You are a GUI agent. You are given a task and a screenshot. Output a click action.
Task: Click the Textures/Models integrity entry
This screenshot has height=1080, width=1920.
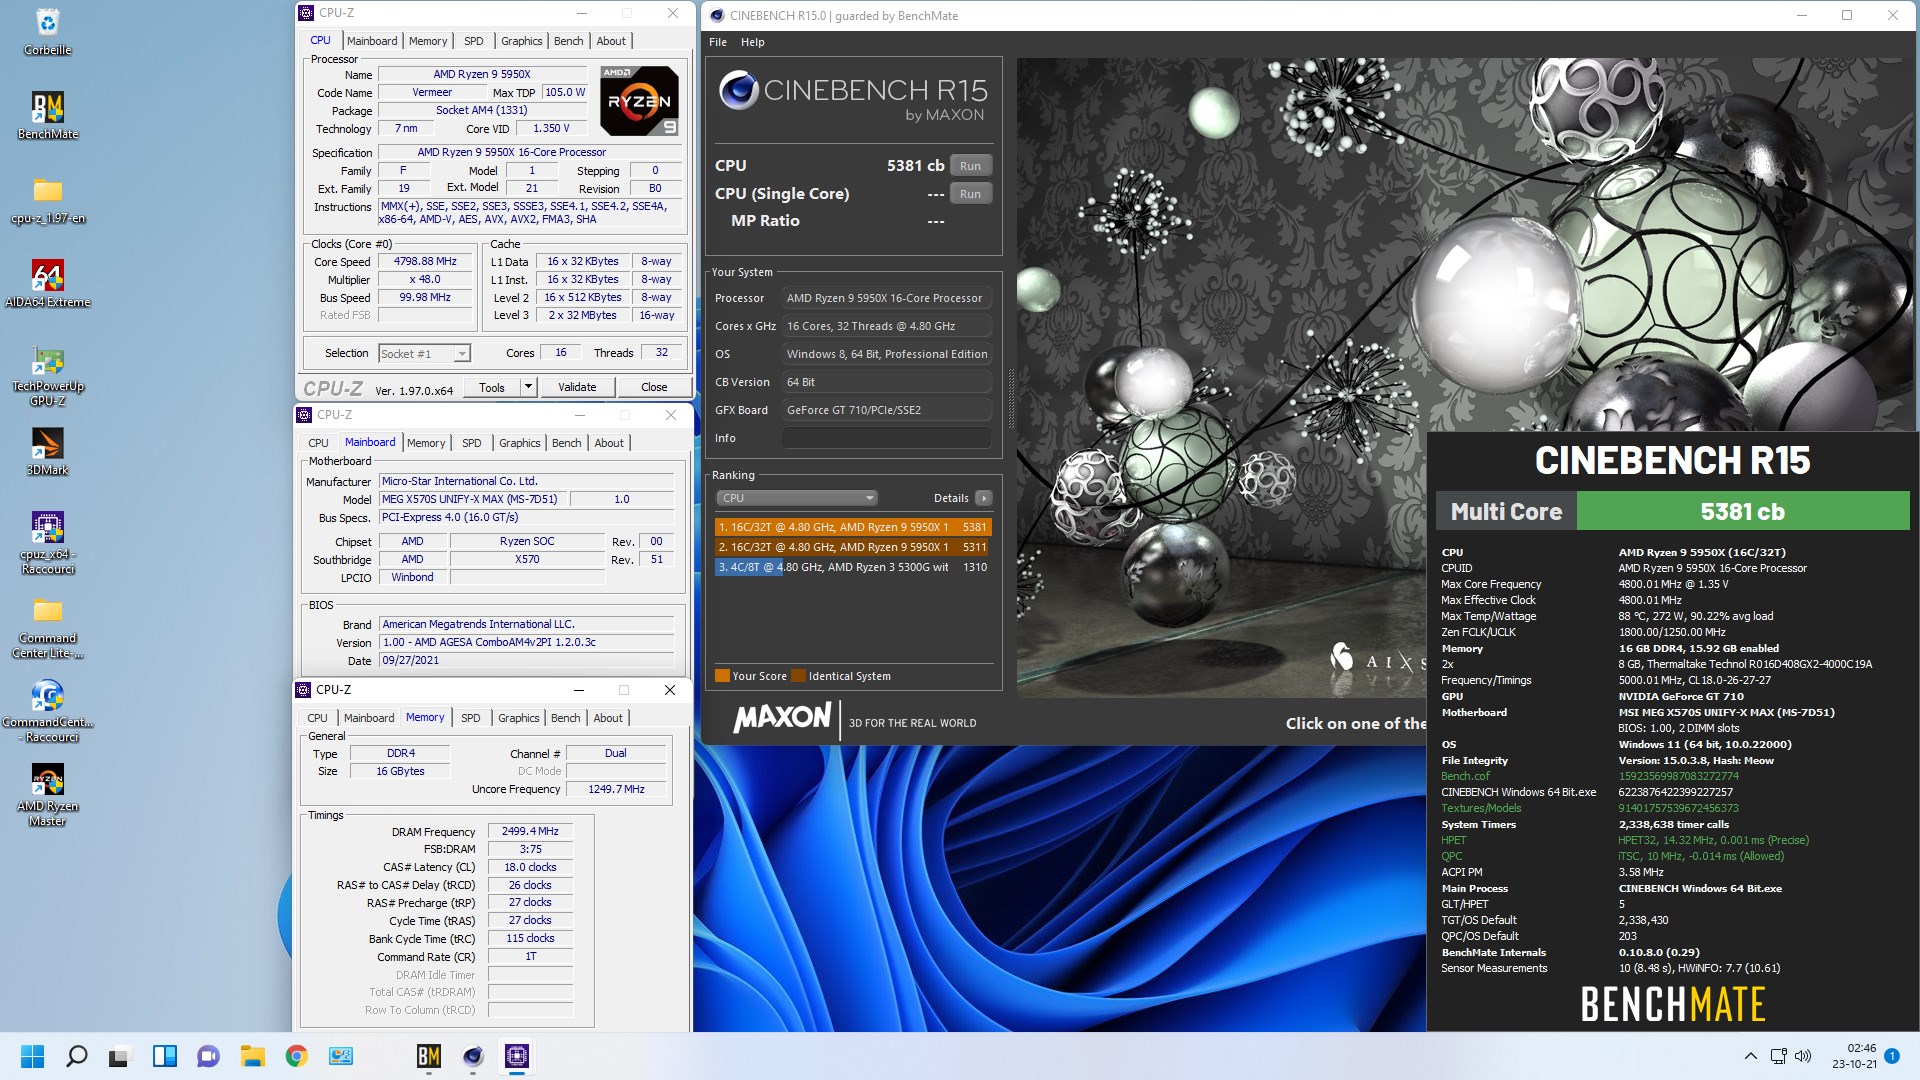pyautogui.click(x=1481, y=808)
